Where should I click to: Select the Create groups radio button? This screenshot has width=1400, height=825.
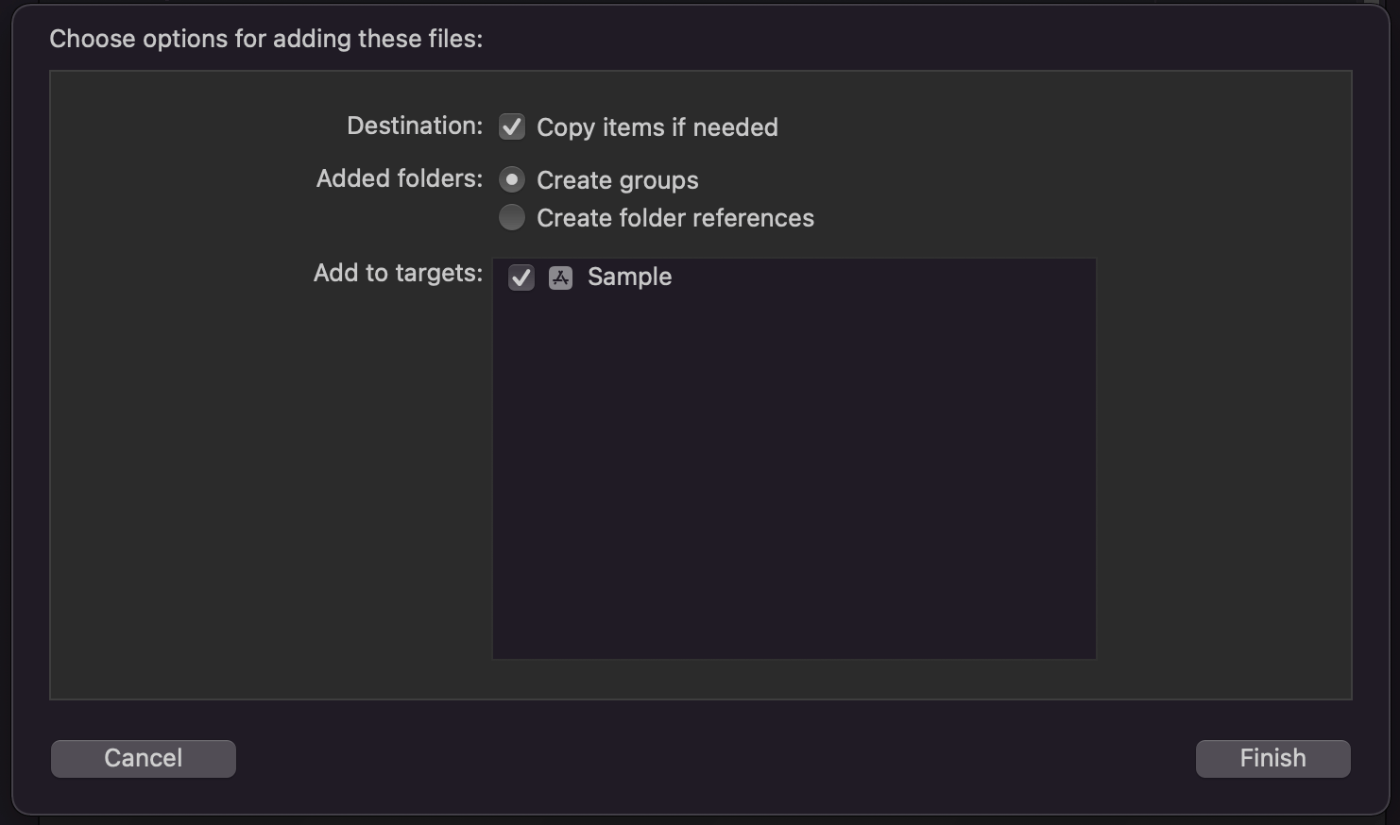(x=512, y=180)
